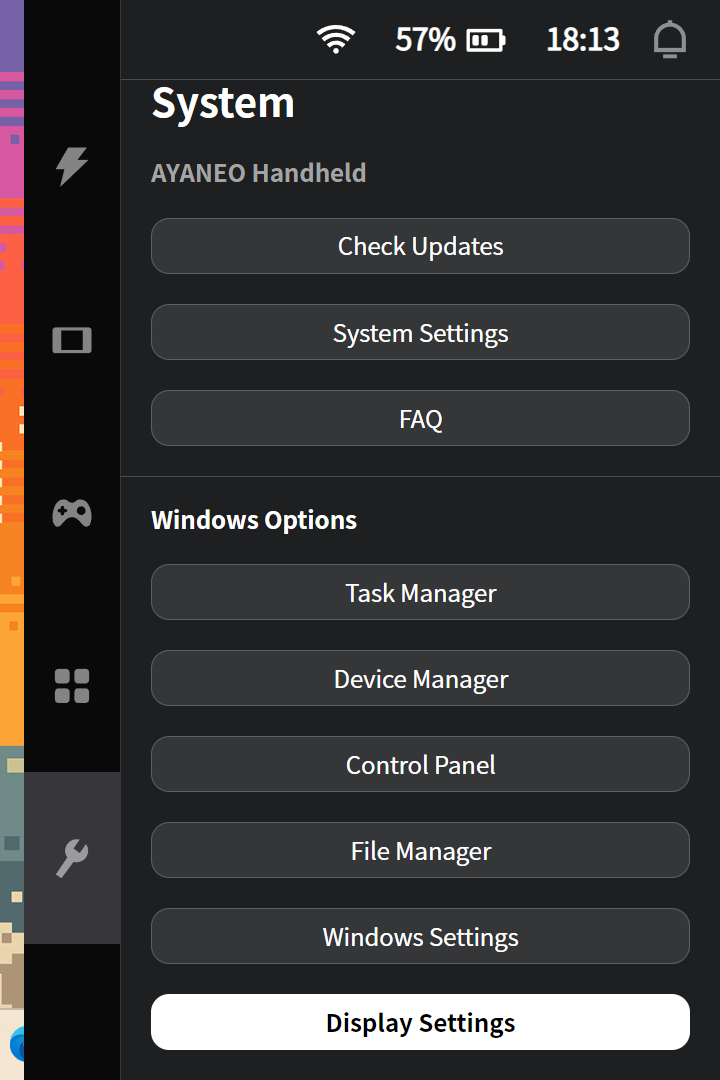Open the Windows Control Panel
This screenshot has width=720, height=1080.
click(420, 765)
